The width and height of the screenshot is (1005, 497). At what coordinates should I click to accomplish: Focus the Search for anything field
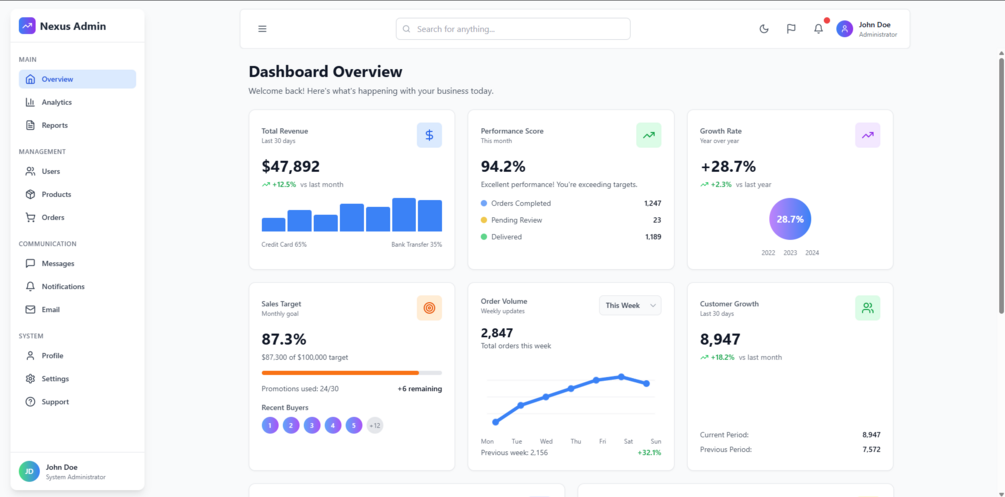point(513,29)
